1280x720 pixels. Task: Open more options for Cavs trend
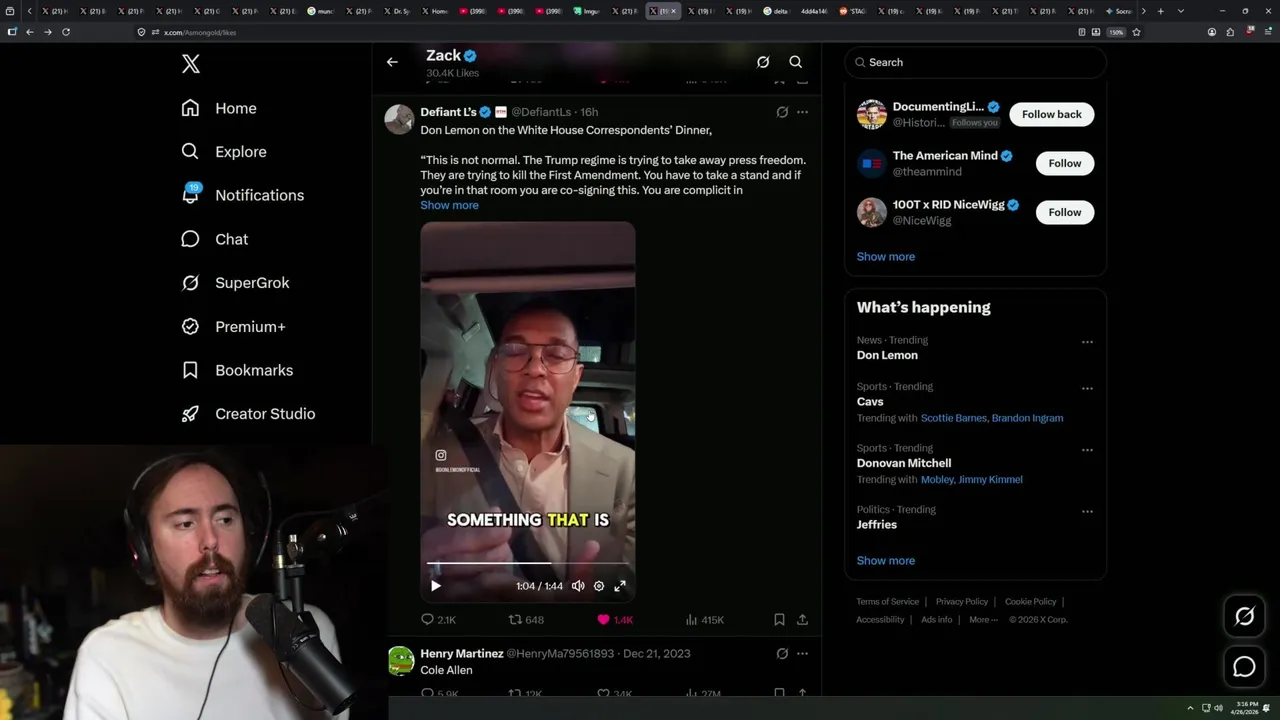point(1087,389)
